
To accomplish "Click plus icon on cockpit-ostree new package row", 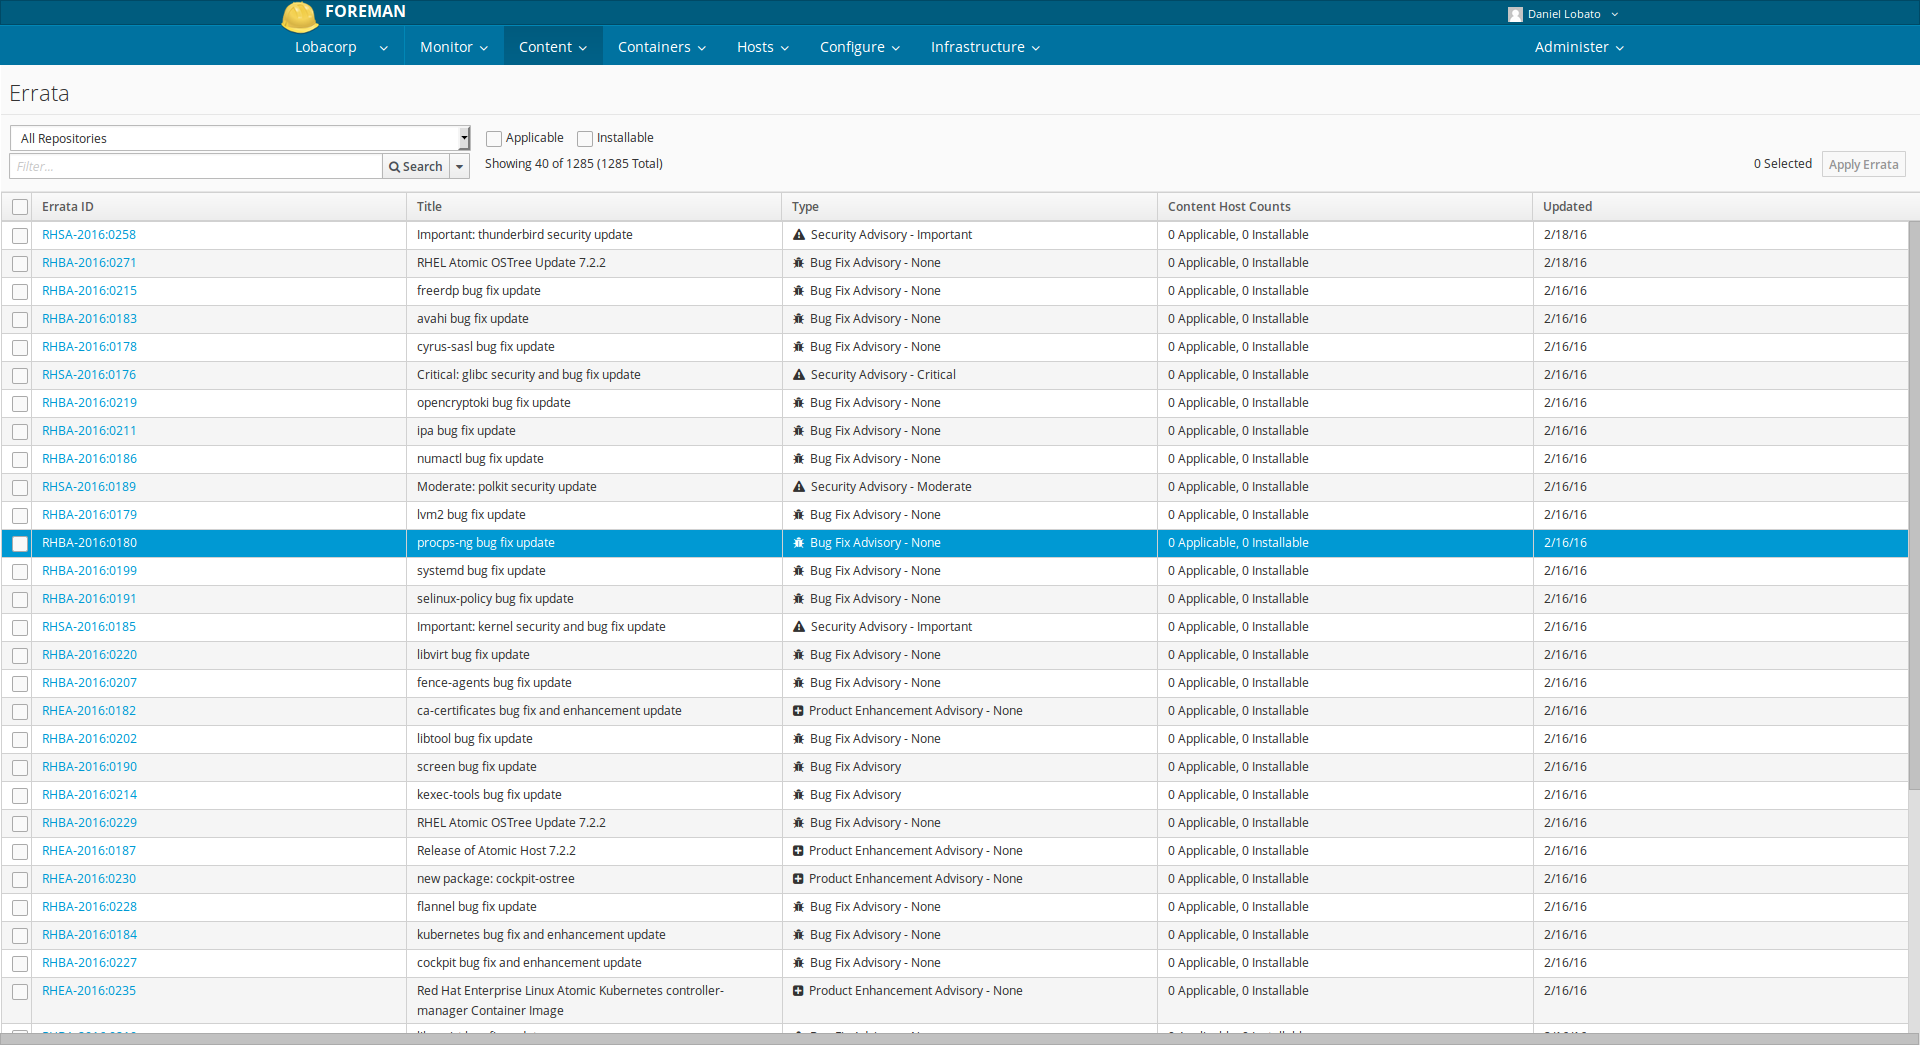I will tap(798, 879).
